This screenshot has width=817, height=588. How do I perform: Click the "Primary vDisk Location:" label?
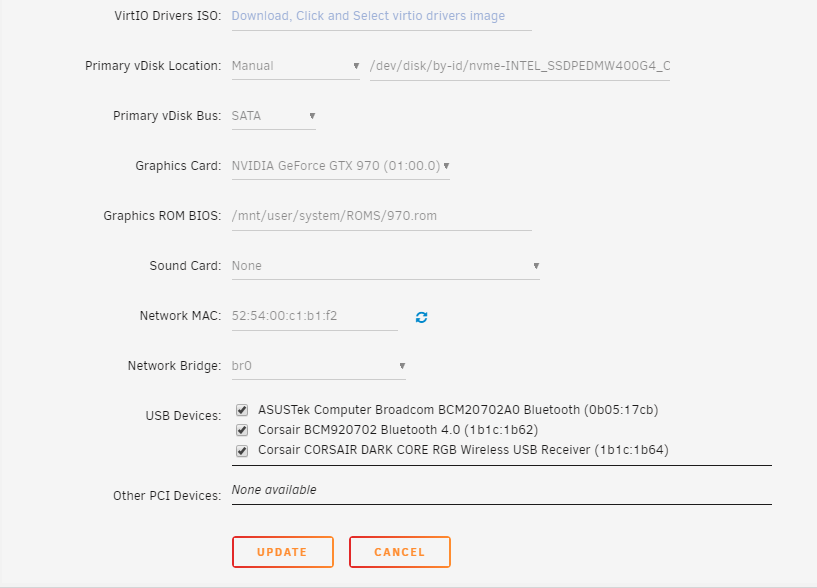(x=153, y=66)
